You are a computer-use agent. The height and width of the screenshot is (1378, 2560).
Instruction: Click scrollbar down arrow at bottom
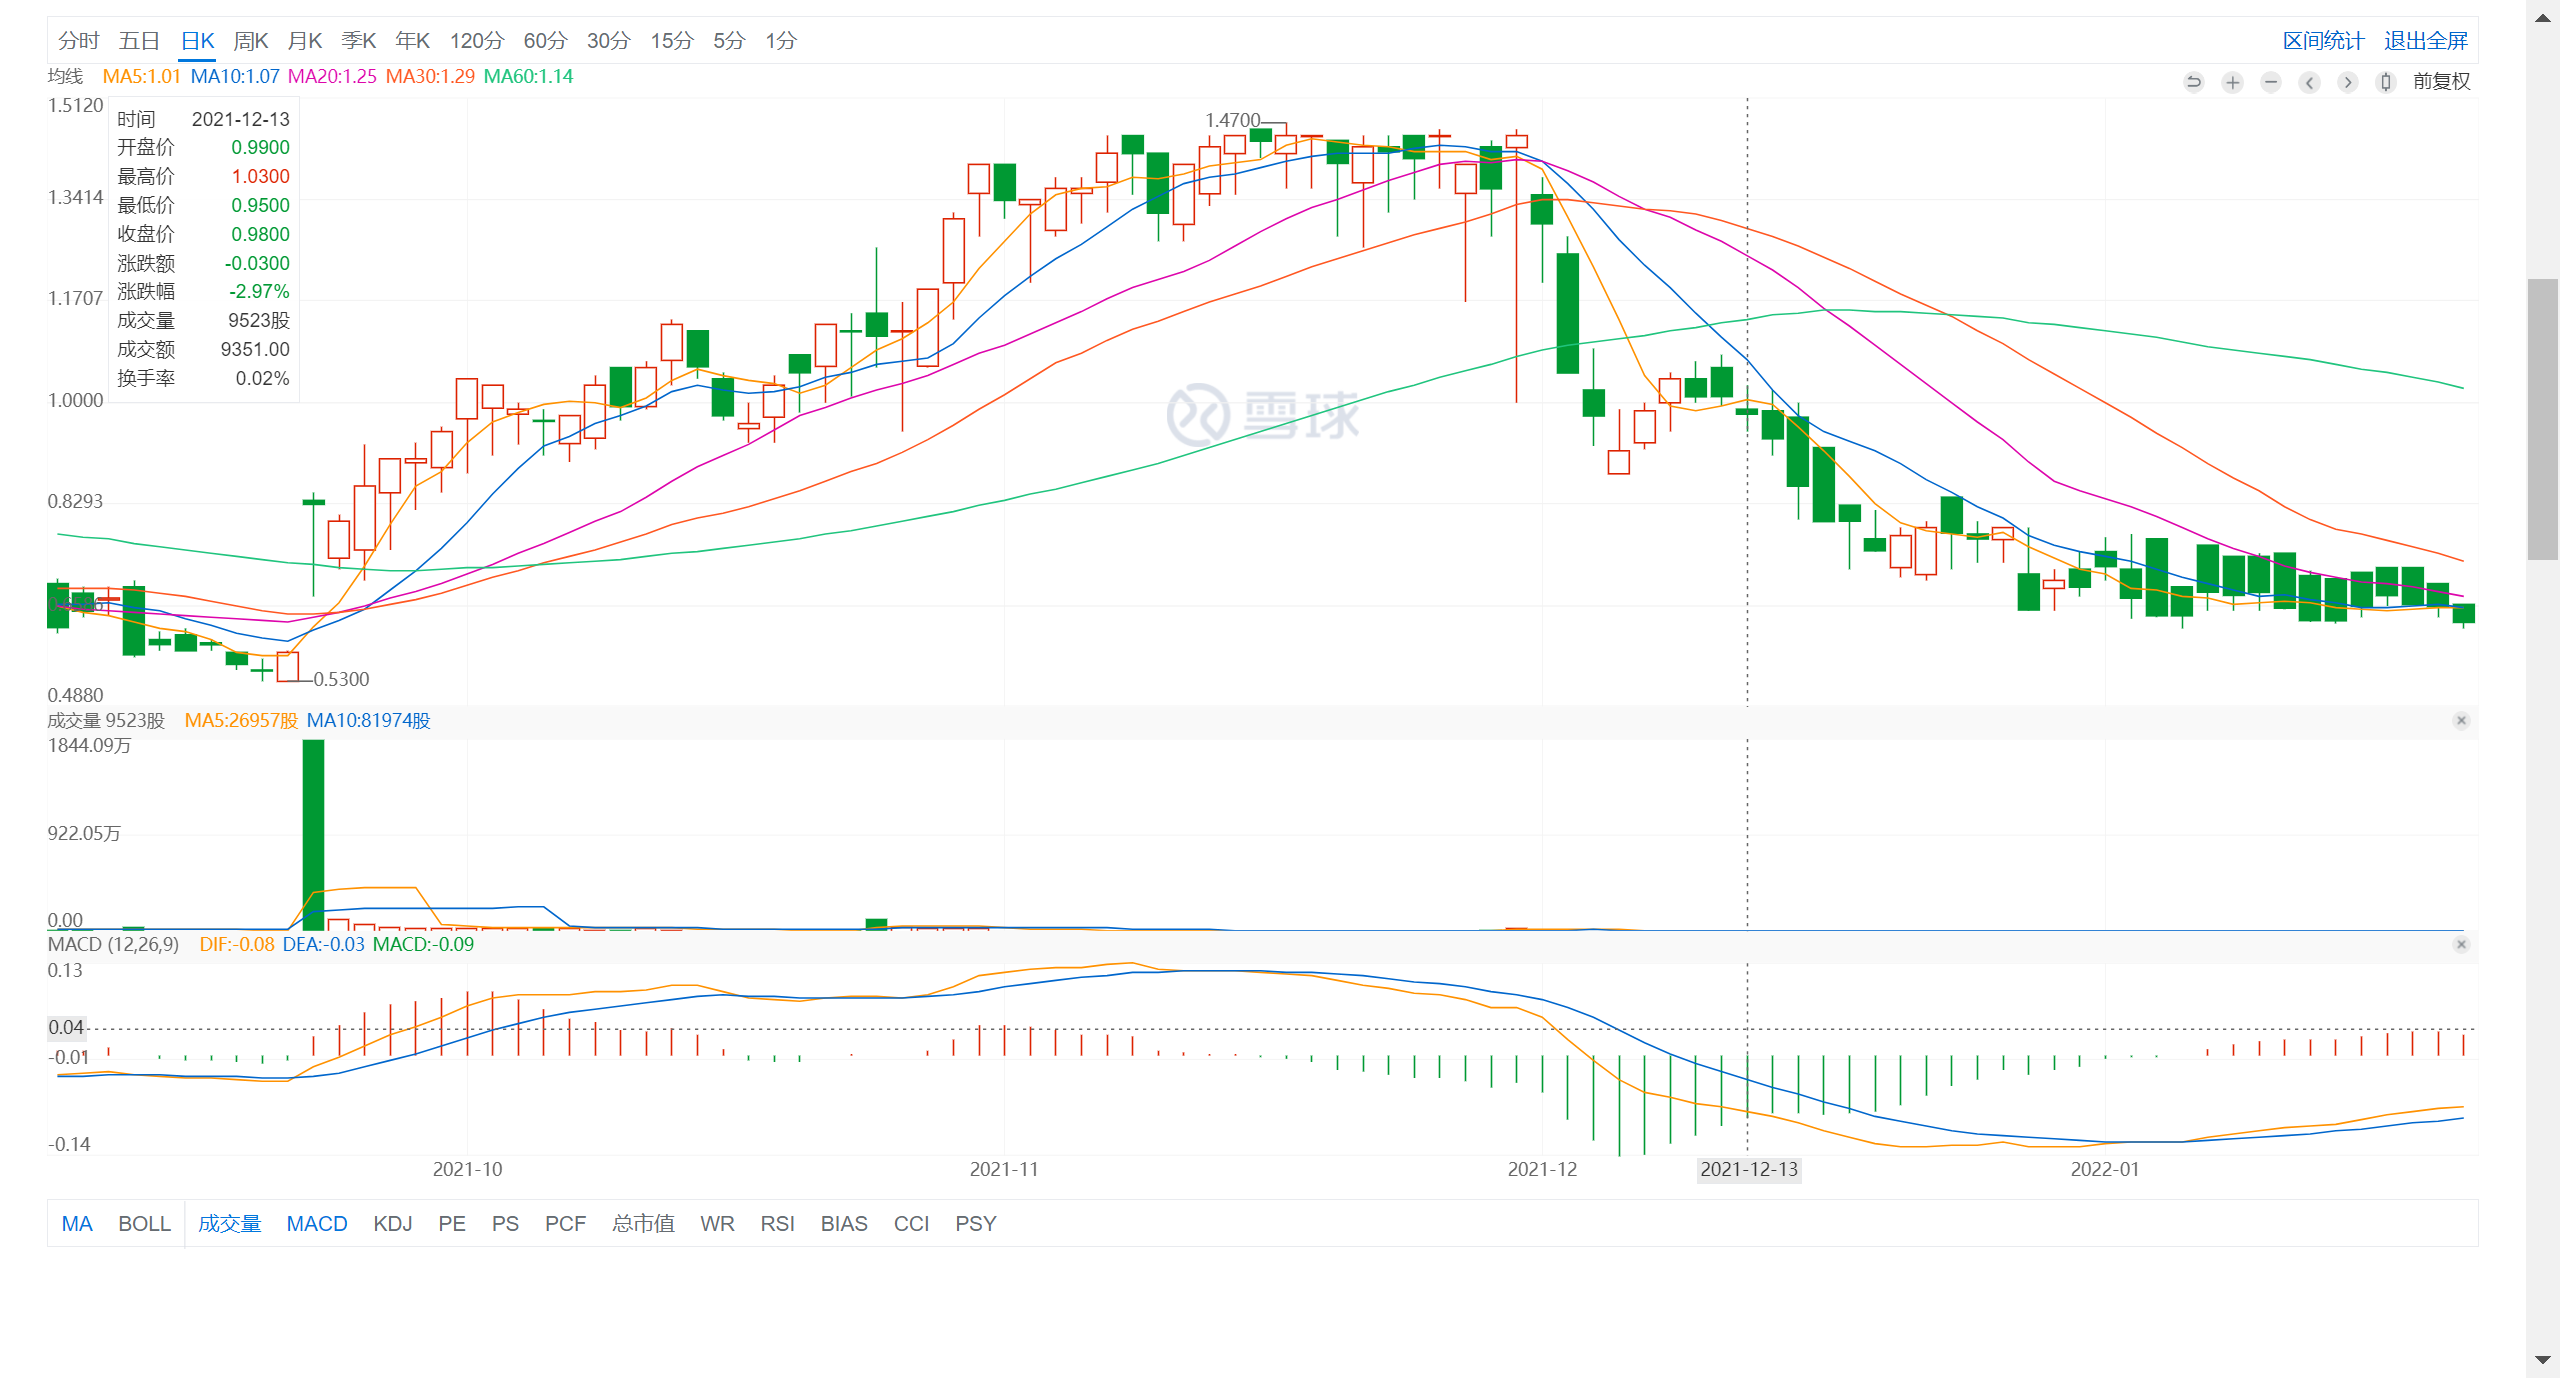click(x=2543, y=1360)
